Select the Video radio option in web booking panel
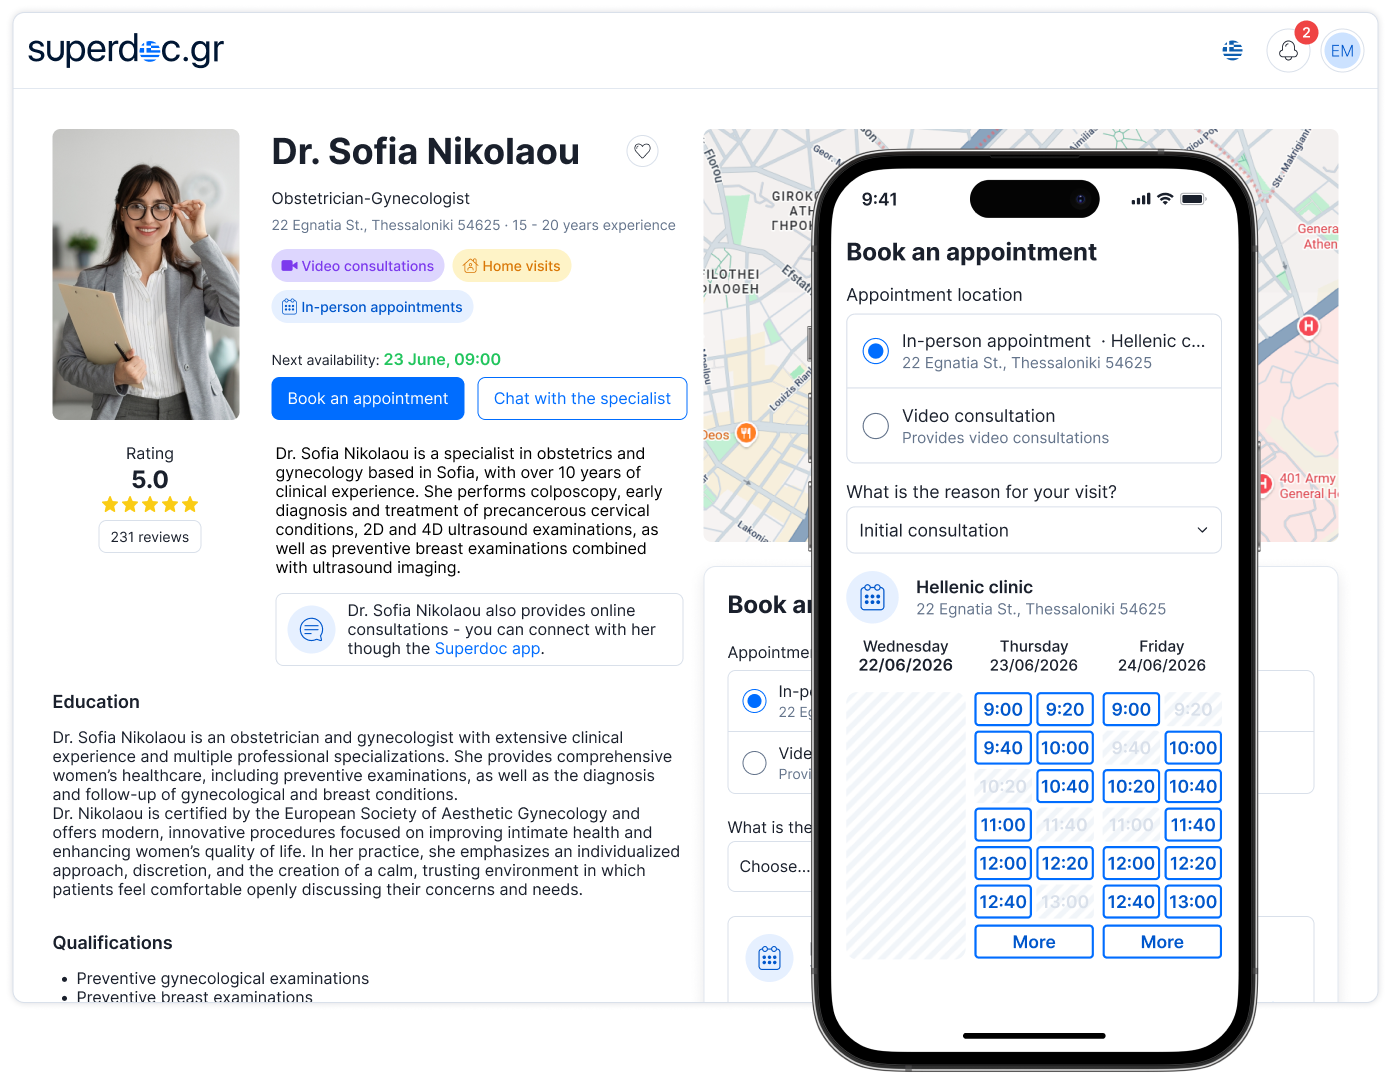Viewport: 1391px width, 1088px height. click(755, 763)
